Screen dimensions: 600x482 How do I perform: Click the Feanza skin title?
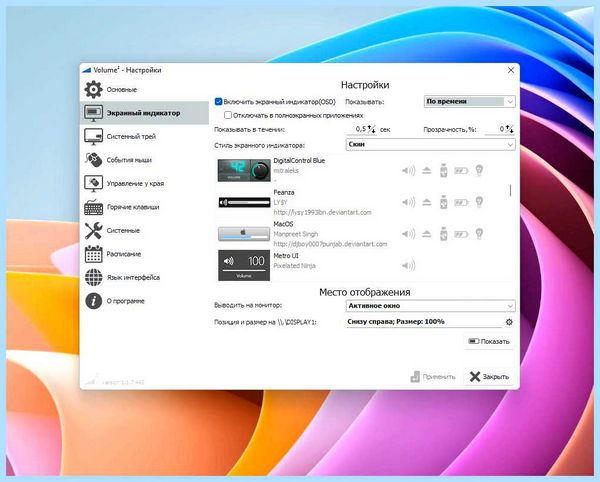tap(284, 192)
